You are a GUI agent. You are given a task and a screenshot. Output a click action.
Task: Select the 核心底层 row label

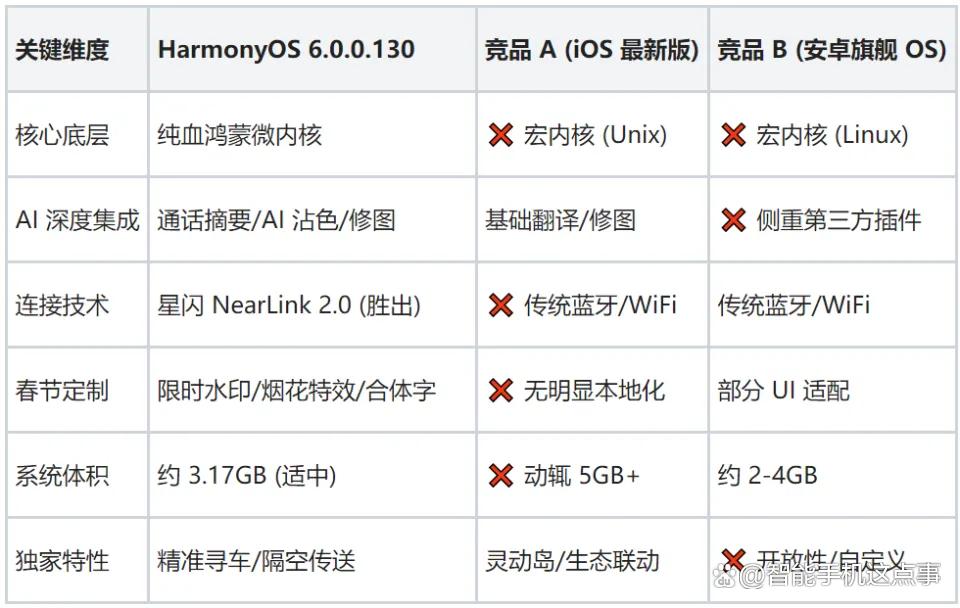pyautogui.click(x=62, y=135)
